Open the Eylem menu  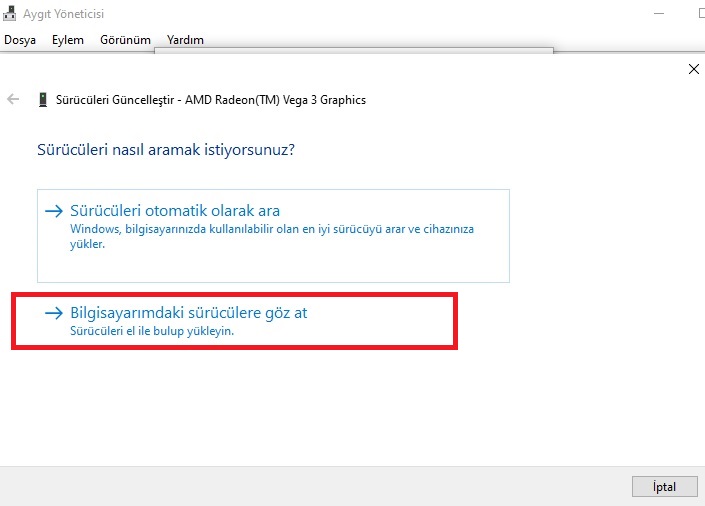click(67, 40)
